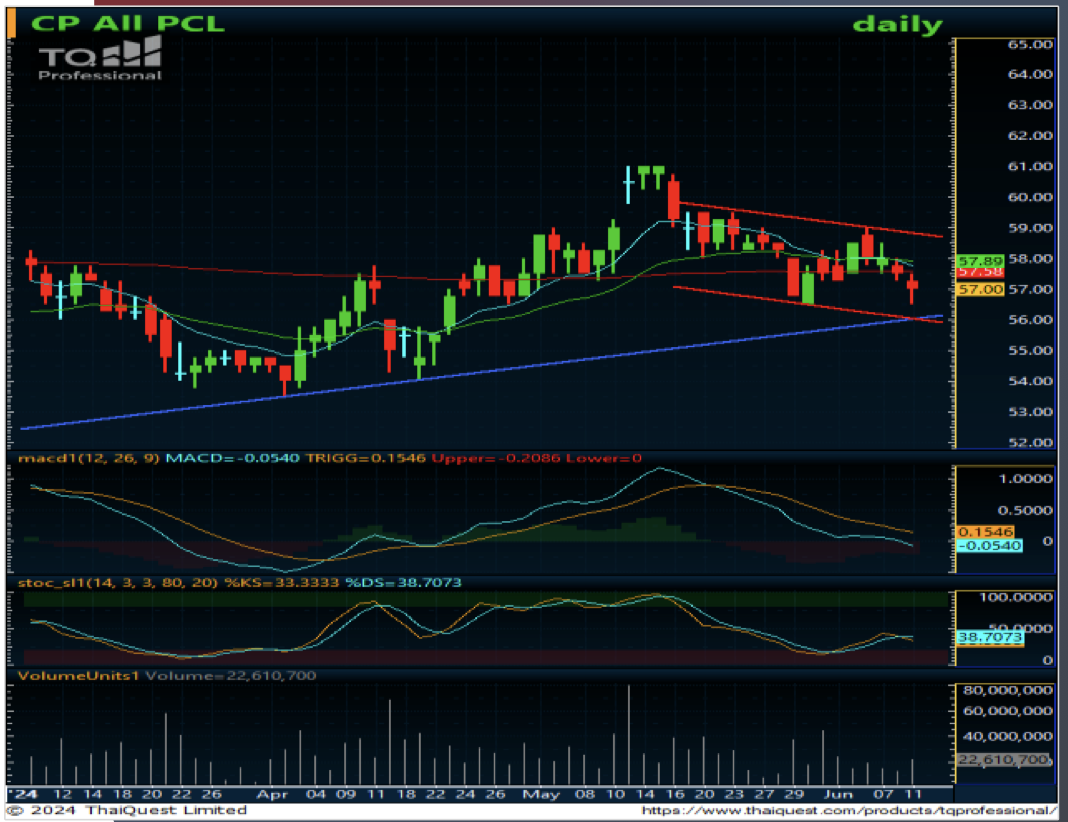Viewport: 1068px width, 822px height.
Task: Click the %DS=38.7073 stochastic readout in header
Action: 403,582
